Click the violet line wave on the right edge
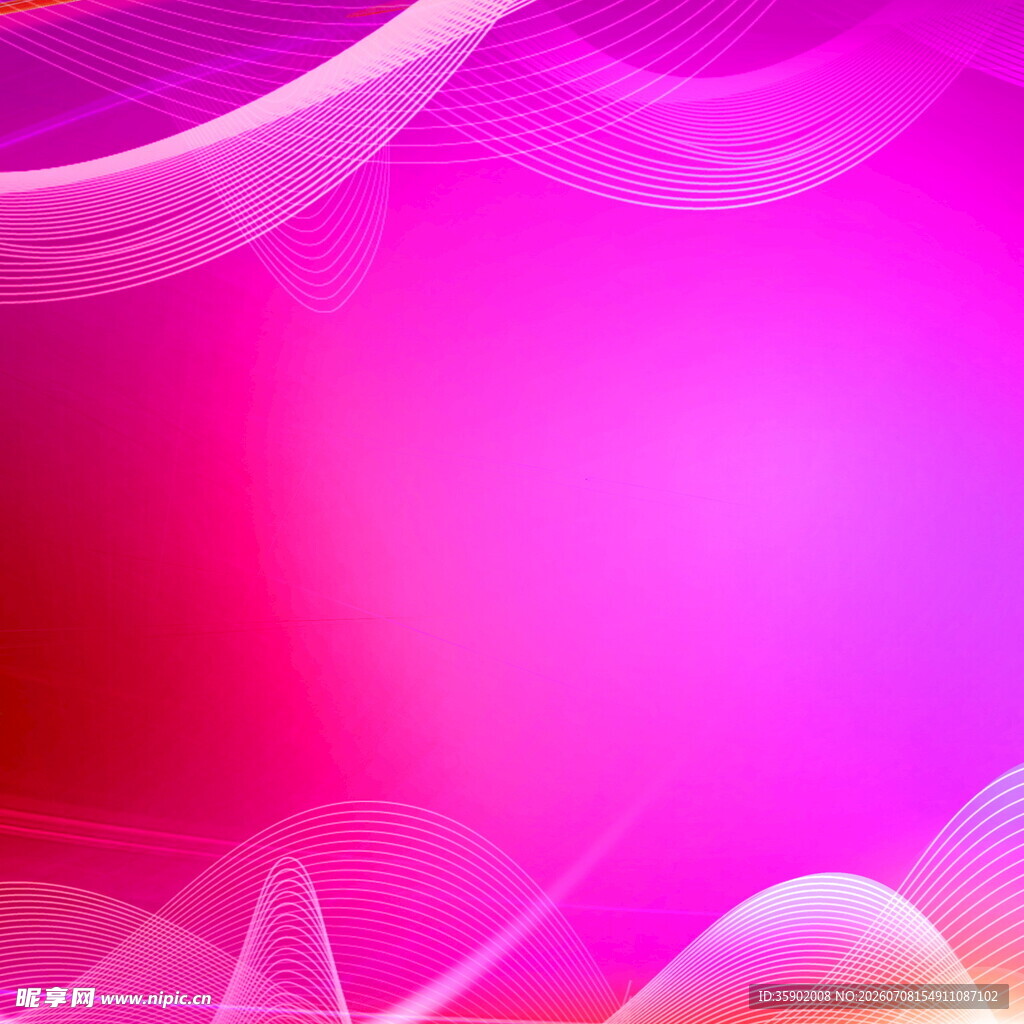1024x1024 pixels. tap(980, 849)
